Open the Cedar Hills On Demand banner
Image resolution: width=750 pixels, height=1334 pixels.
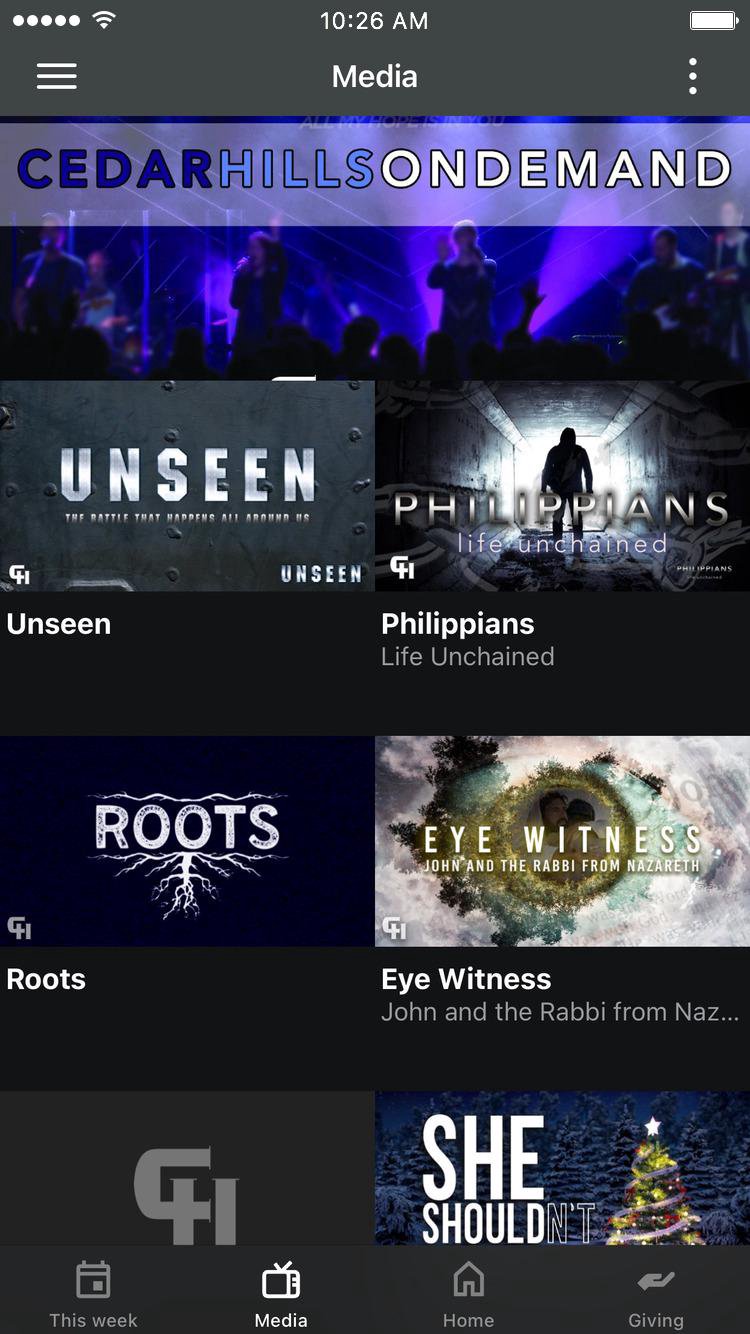tap(375, 248)
